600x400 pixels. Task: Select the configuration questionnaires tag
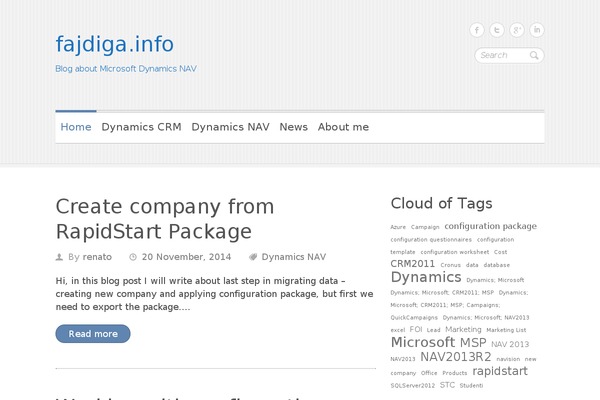pyautogui.click(x=431, y=240)
